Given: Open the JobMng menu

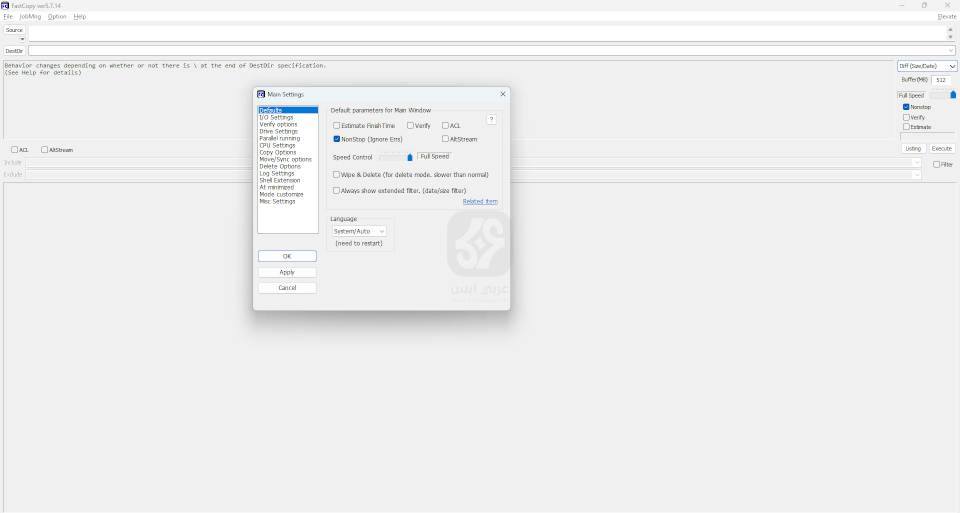Looking at the screenshot, I should pos(30,17).
